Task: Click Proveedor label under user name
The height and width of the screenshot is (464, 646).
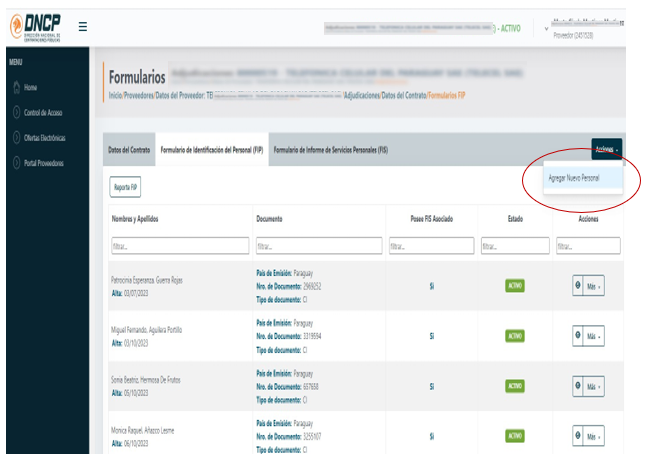Action: 573,35
